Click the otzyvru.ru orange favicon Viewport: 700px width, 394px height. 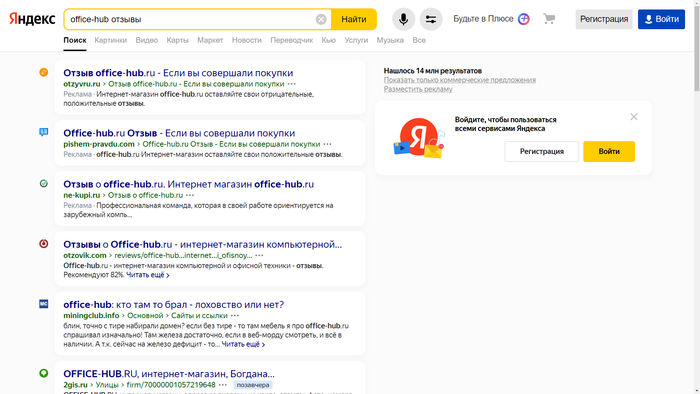pyautogui.click(x=44, y=72)
